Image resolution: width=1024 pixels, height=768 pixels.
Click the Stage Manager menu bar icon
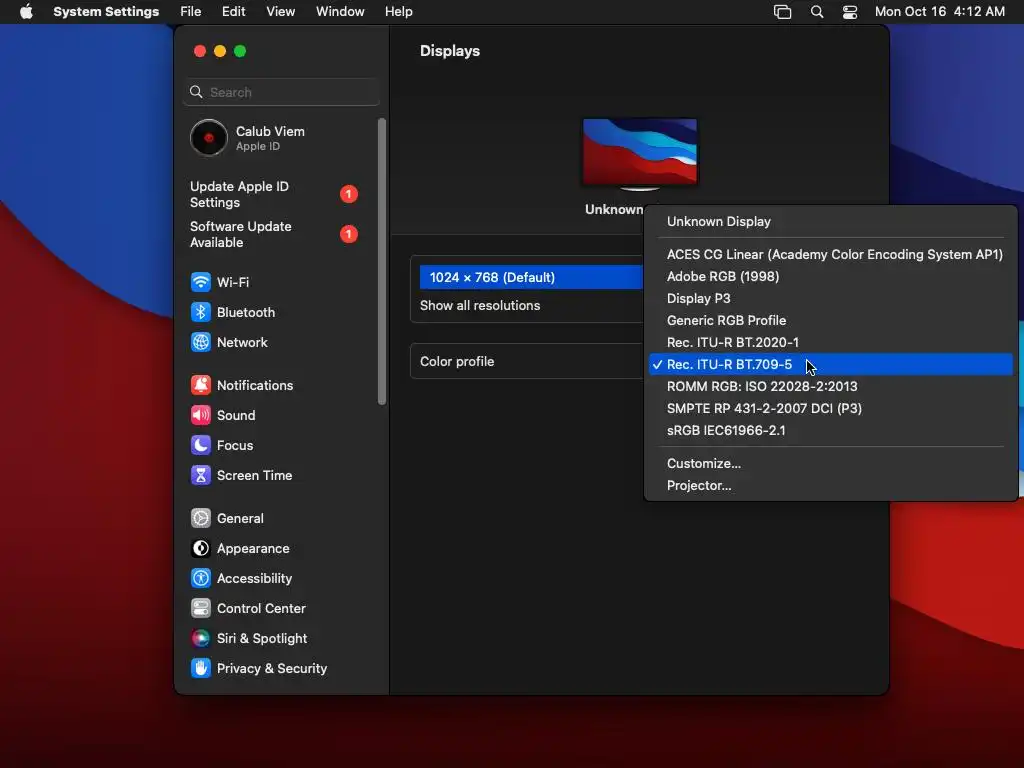pos(782,12)
